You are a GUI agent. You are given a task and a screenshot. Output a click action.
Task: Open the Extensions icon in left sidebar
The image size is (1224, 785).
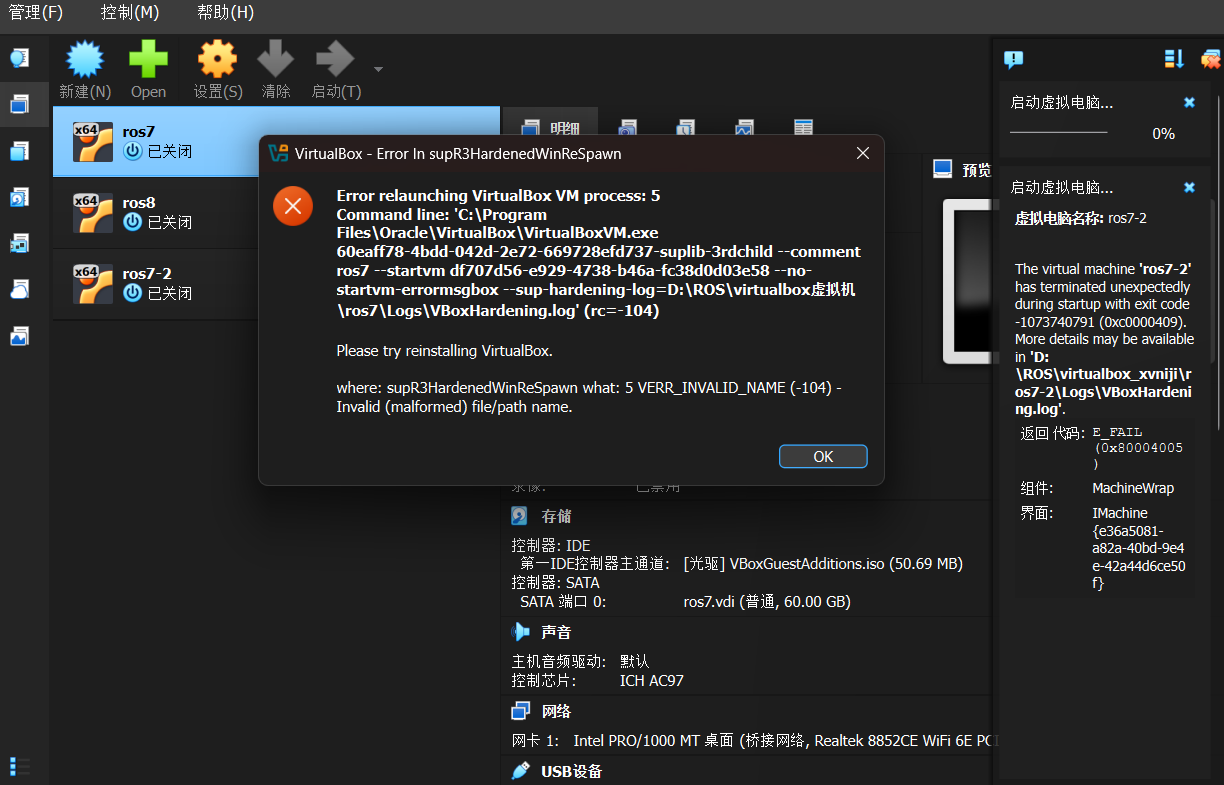(20, 151)
